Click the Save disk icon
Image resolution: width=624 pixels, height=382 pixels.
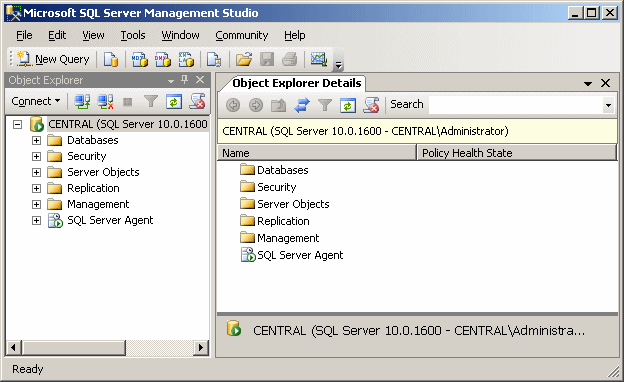pyautogui.click(x=267, y=59)
